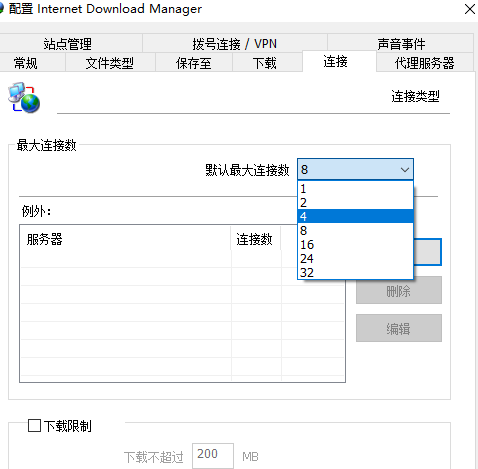Open the 站点管理 tab

[x=68, y=44]
